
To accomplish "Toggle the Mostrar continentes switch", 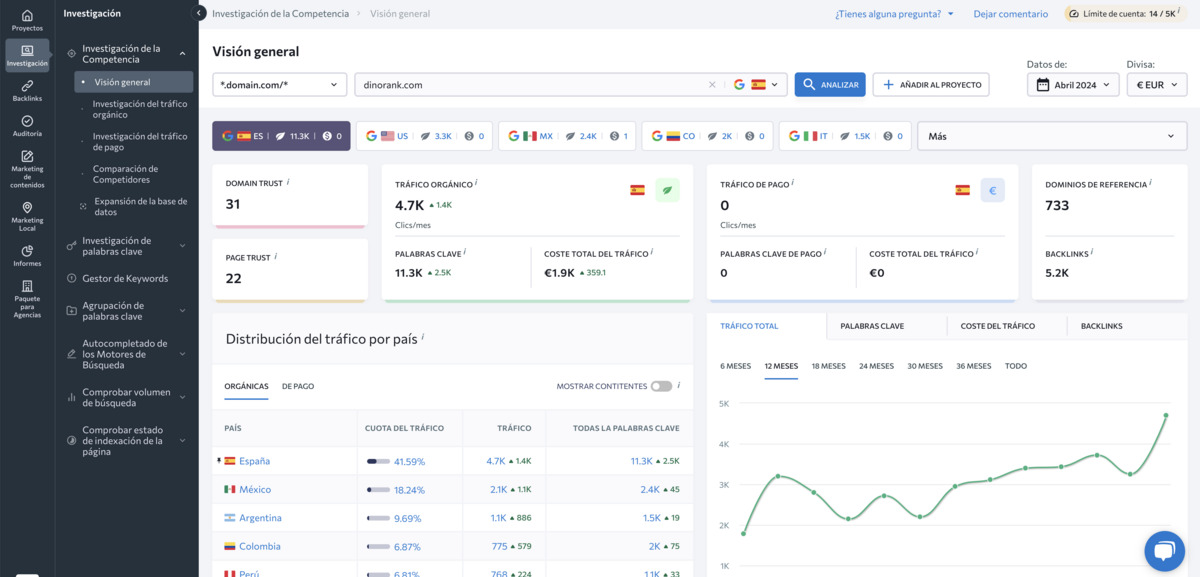I will 661,386.
